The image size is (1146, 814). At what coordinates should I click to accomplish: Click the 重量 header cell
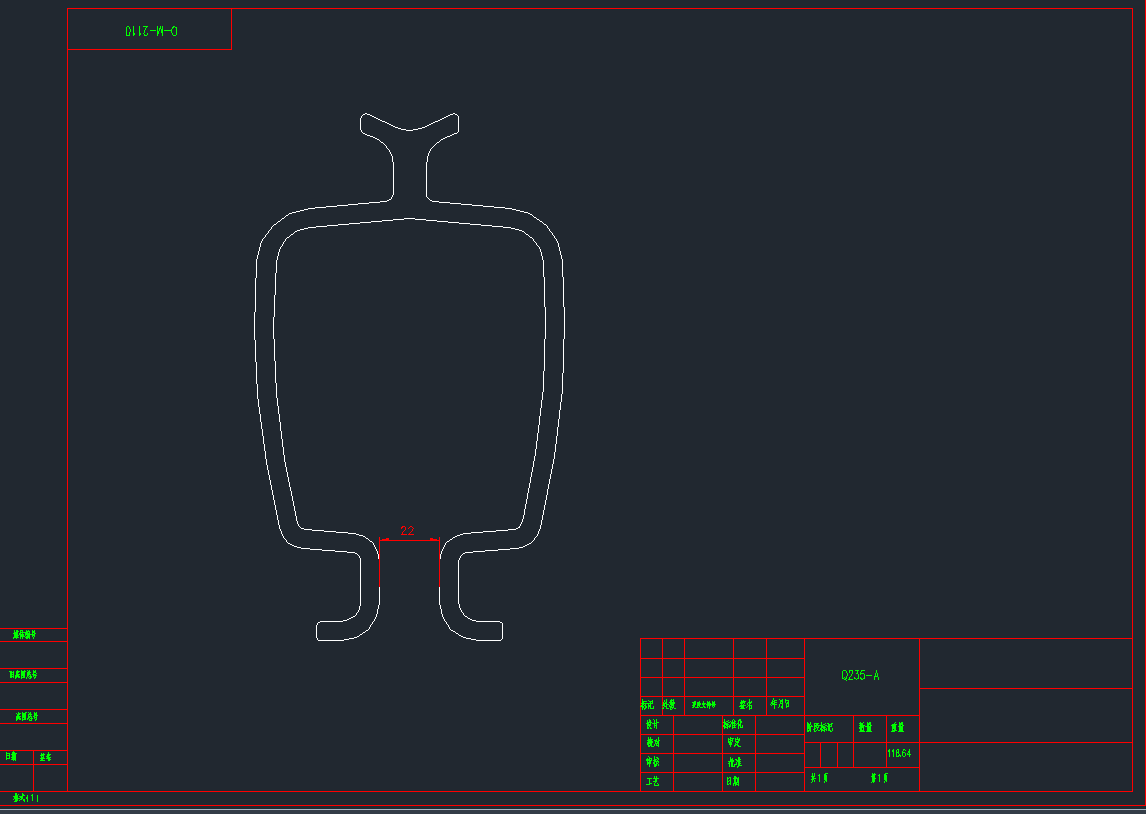pyautogui.click(x=899, y=728)
